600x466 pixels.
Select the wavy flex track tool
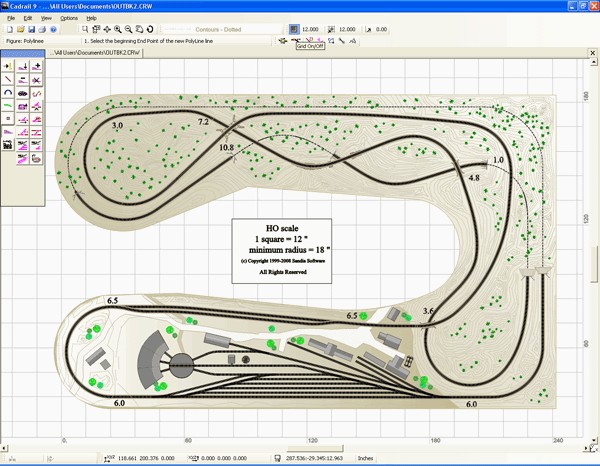36,93
